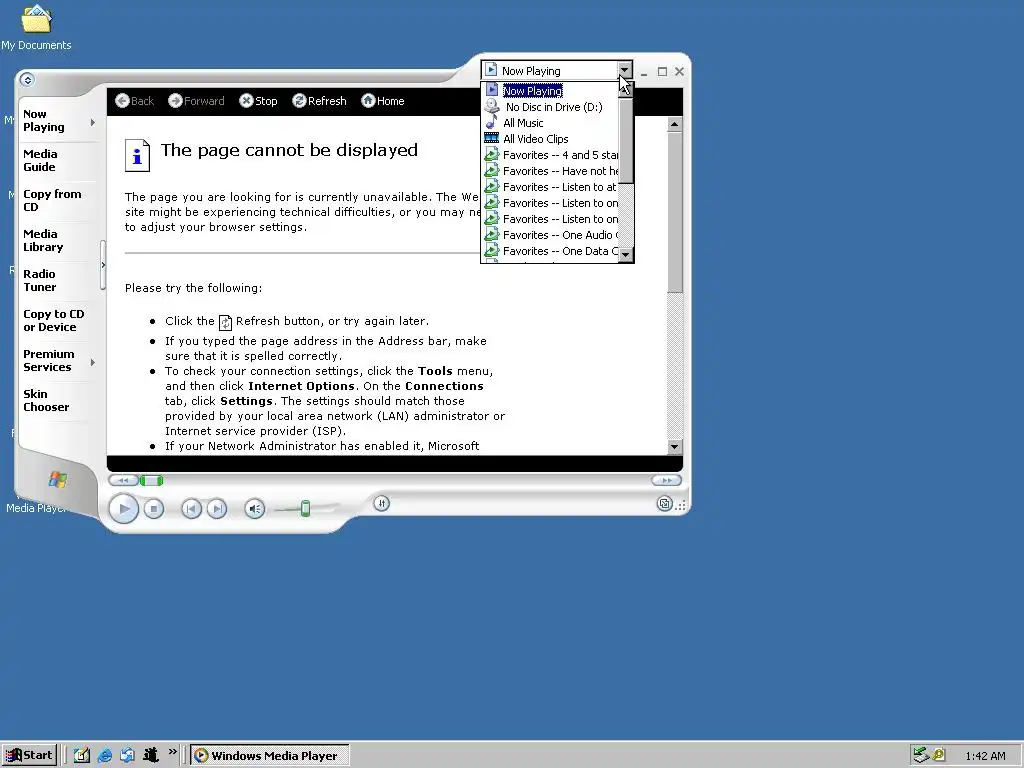Click the 1:42 AM system clock
Viewport: 1024px width, 768px height.
click(x=985, y=756)
